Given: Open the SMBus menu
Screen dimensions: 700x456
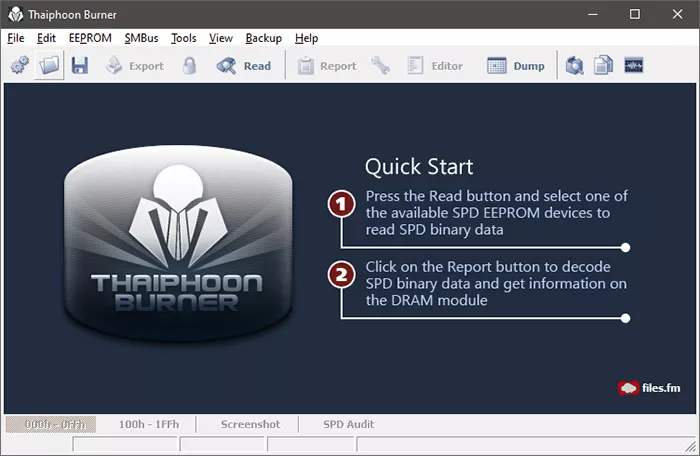Looking at the screenshot, I should pyautogui.click(x=141, y=38).
